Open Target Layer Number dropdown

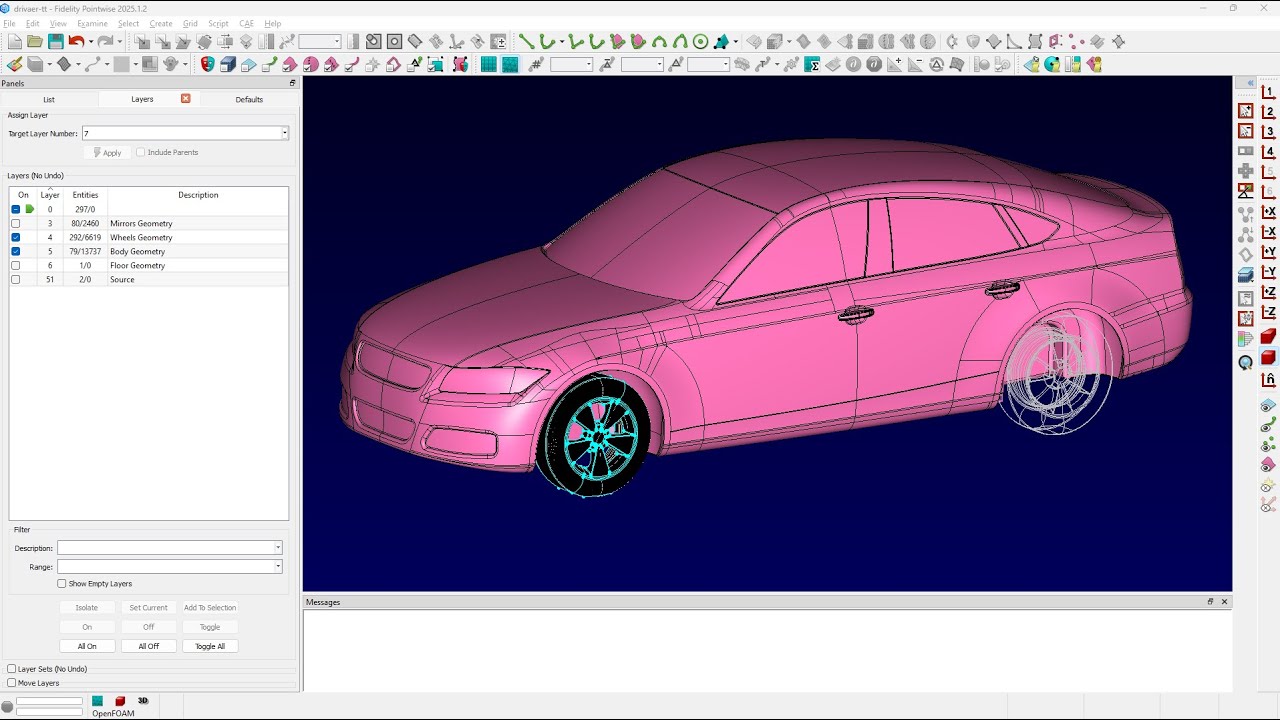pyautogui.click(x=284, y=133)
